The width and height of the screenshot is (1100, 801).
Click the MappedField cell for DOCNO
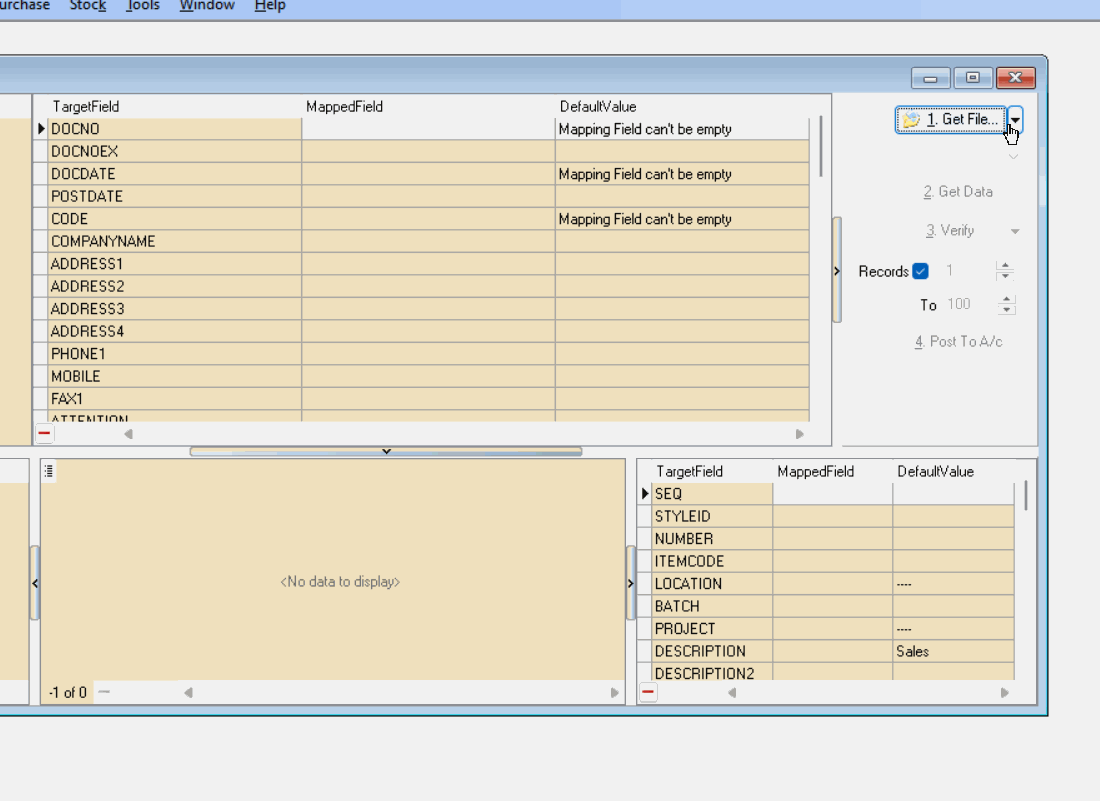(x=428, y=129)
